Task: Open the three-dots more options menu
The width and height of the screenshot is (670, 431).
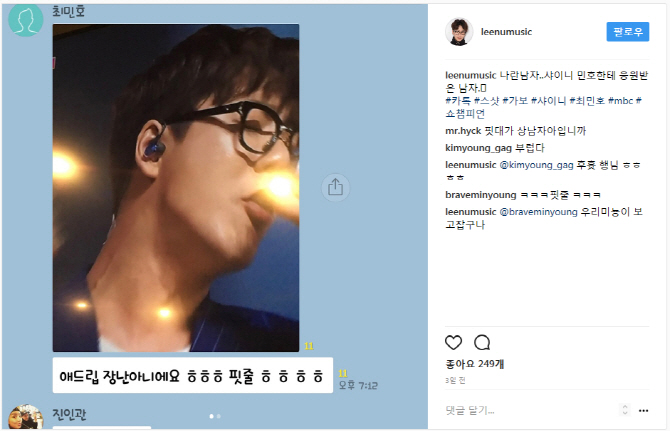Action: click(x=644, y=410)
